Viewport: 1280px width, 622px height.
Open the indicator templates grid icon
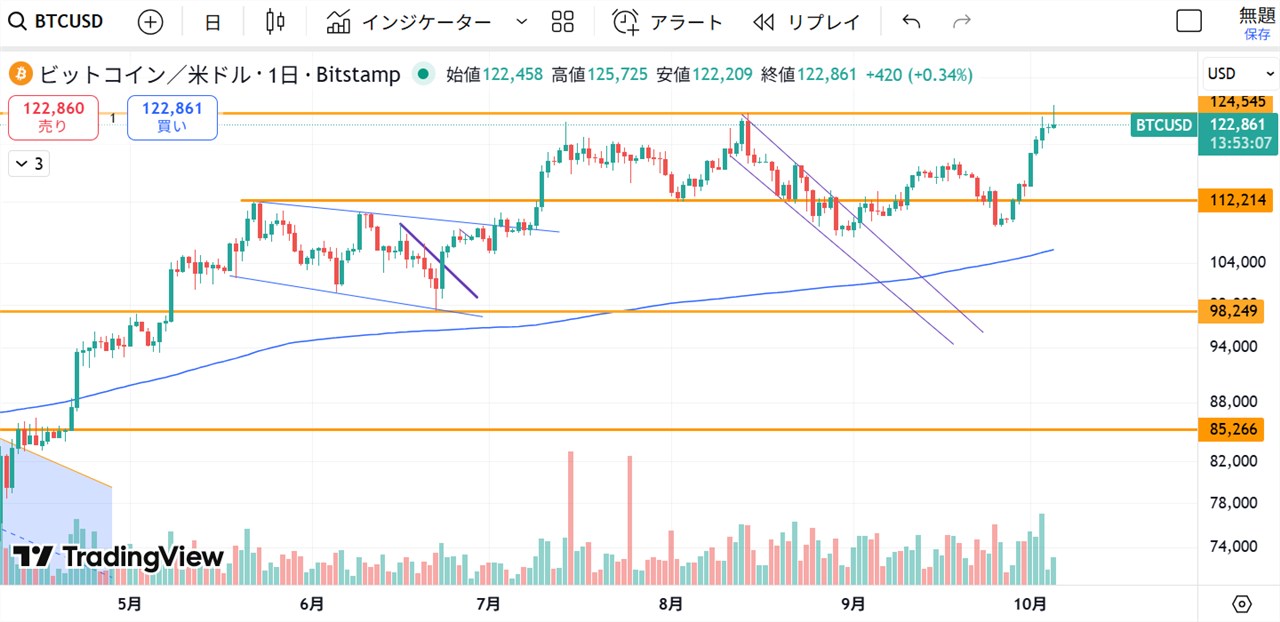pyautogui.click(x=563, y=21)
